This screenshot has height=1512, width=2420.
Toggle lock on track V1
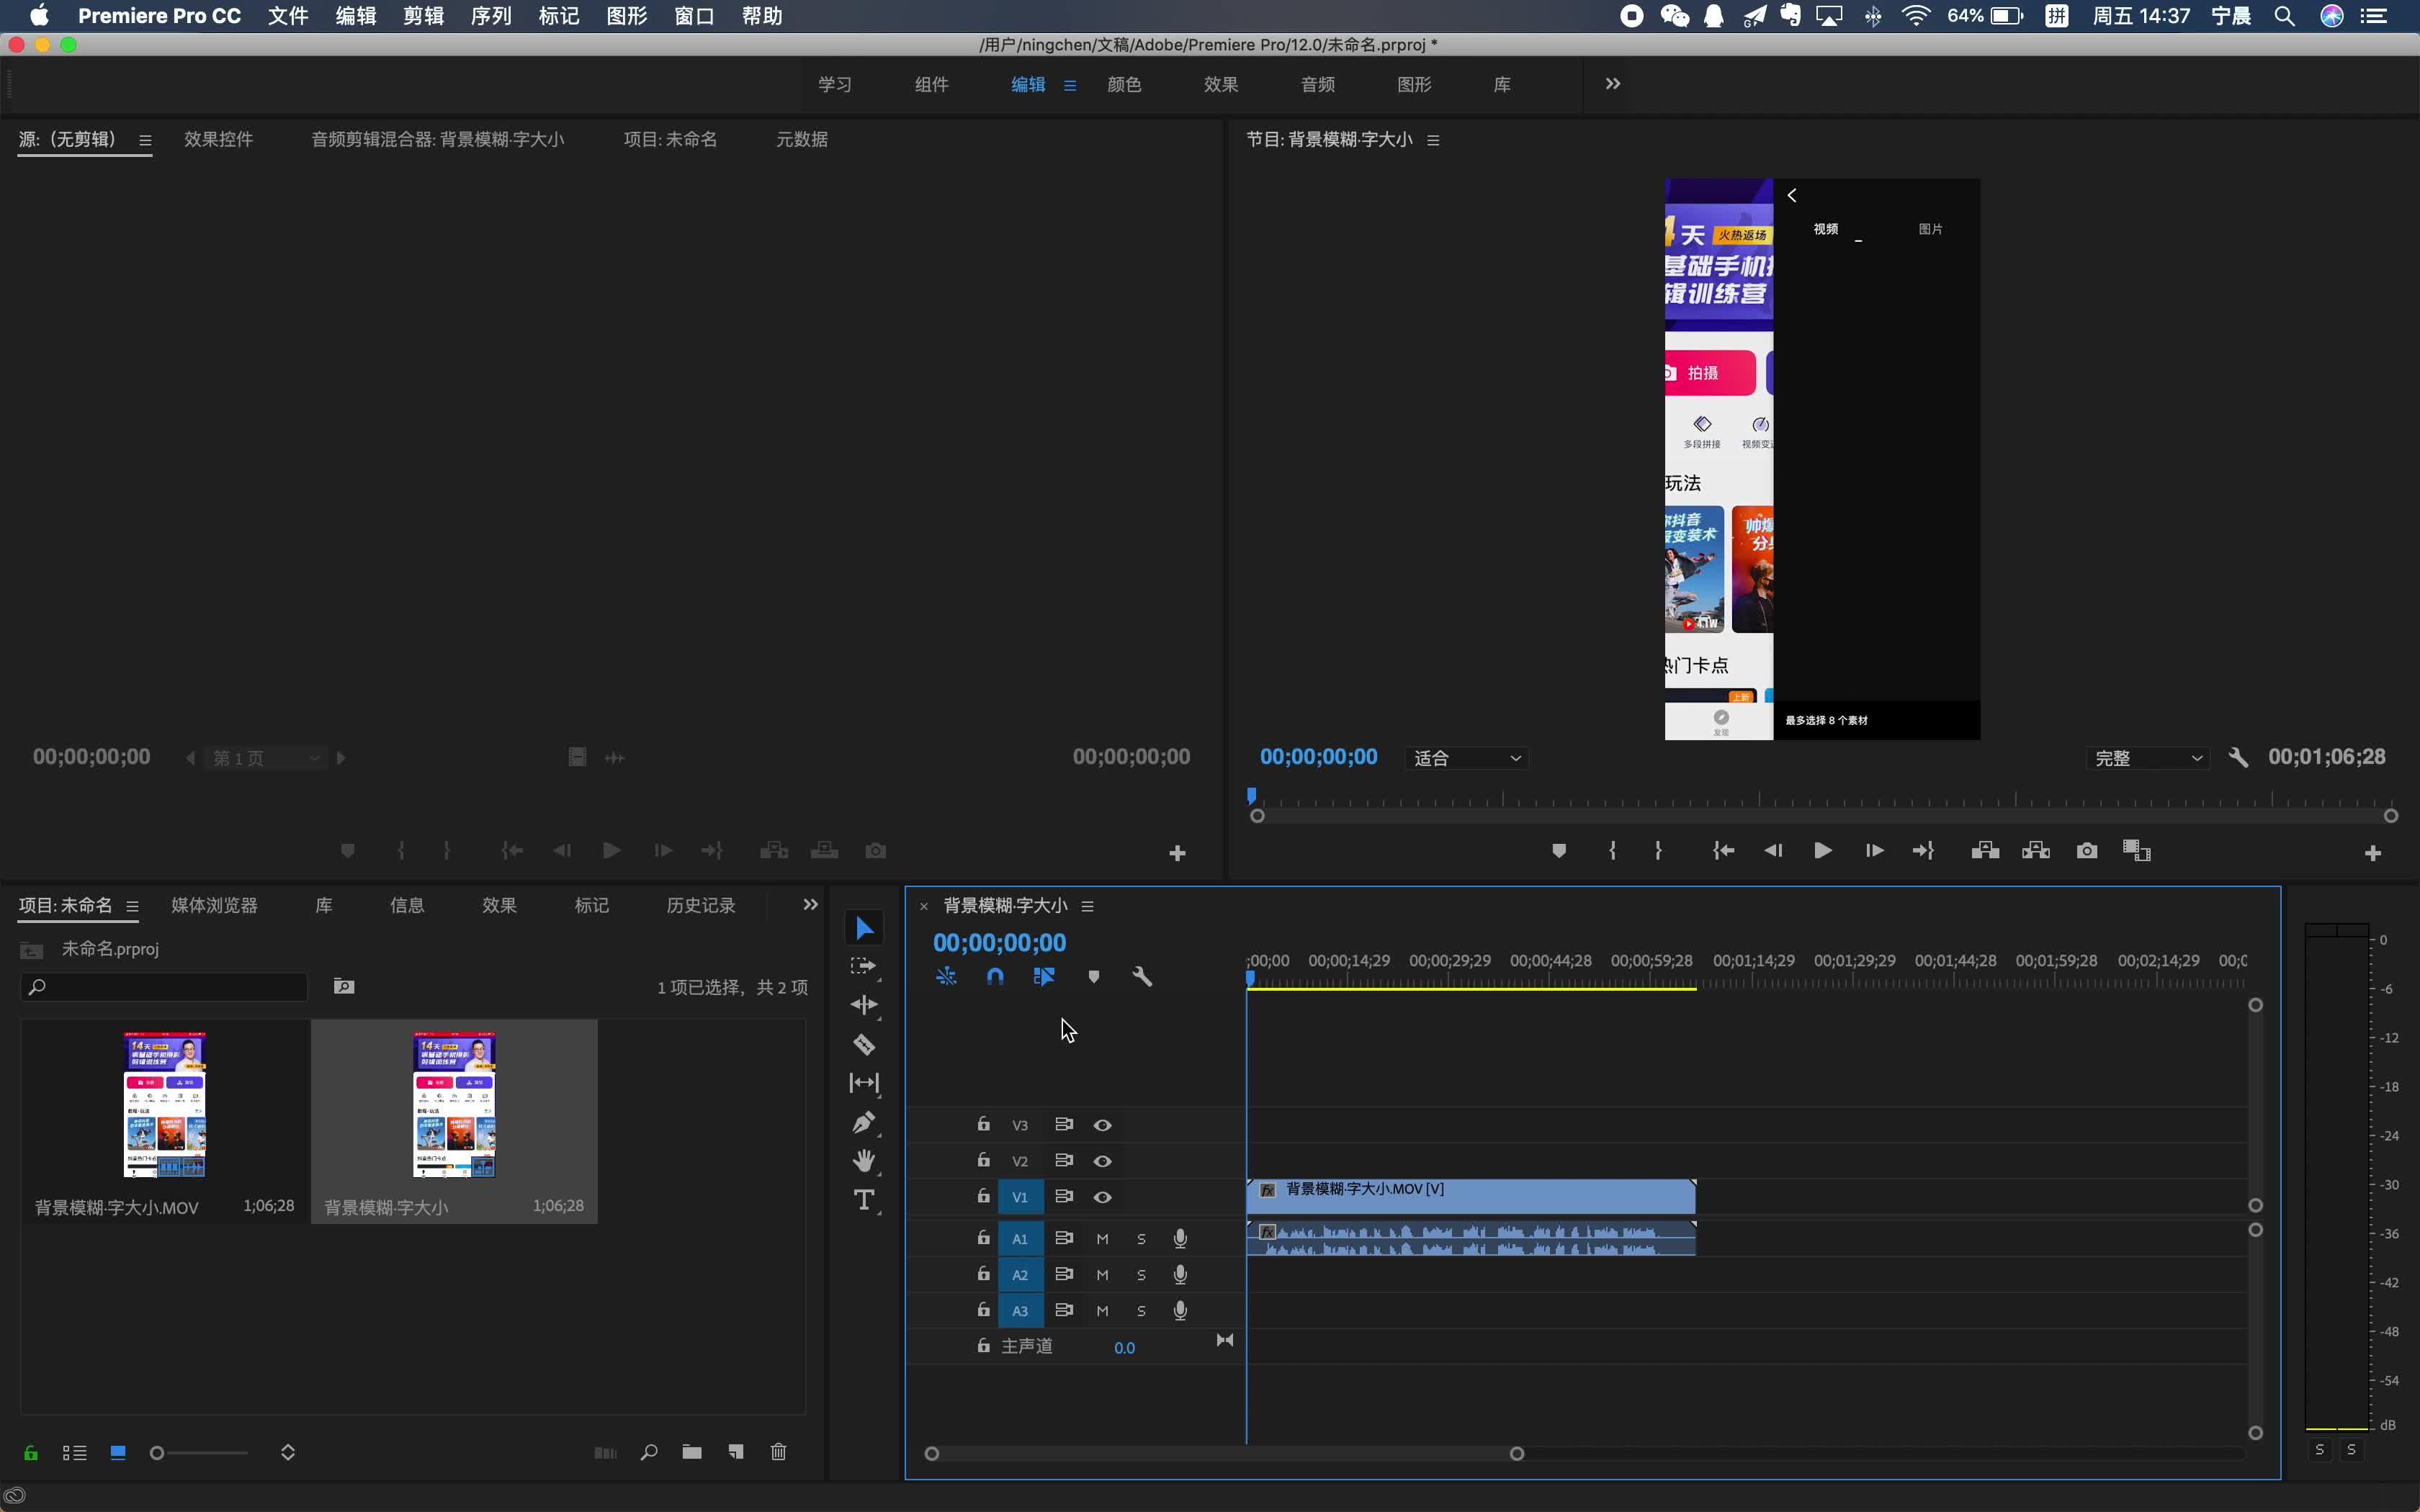pyautogui.click(x=984, y=1196)
